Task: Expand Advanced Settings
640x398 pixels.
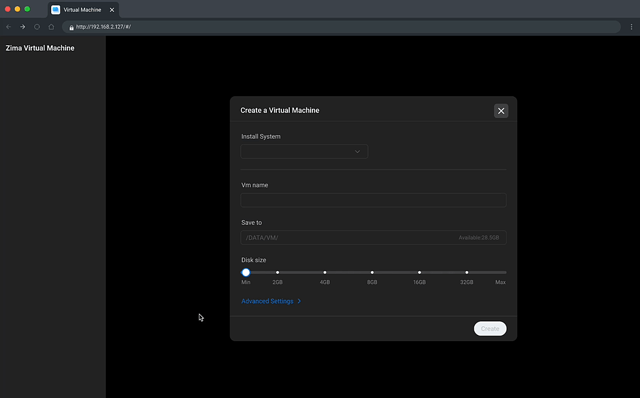Action: (x=271, y=301)
